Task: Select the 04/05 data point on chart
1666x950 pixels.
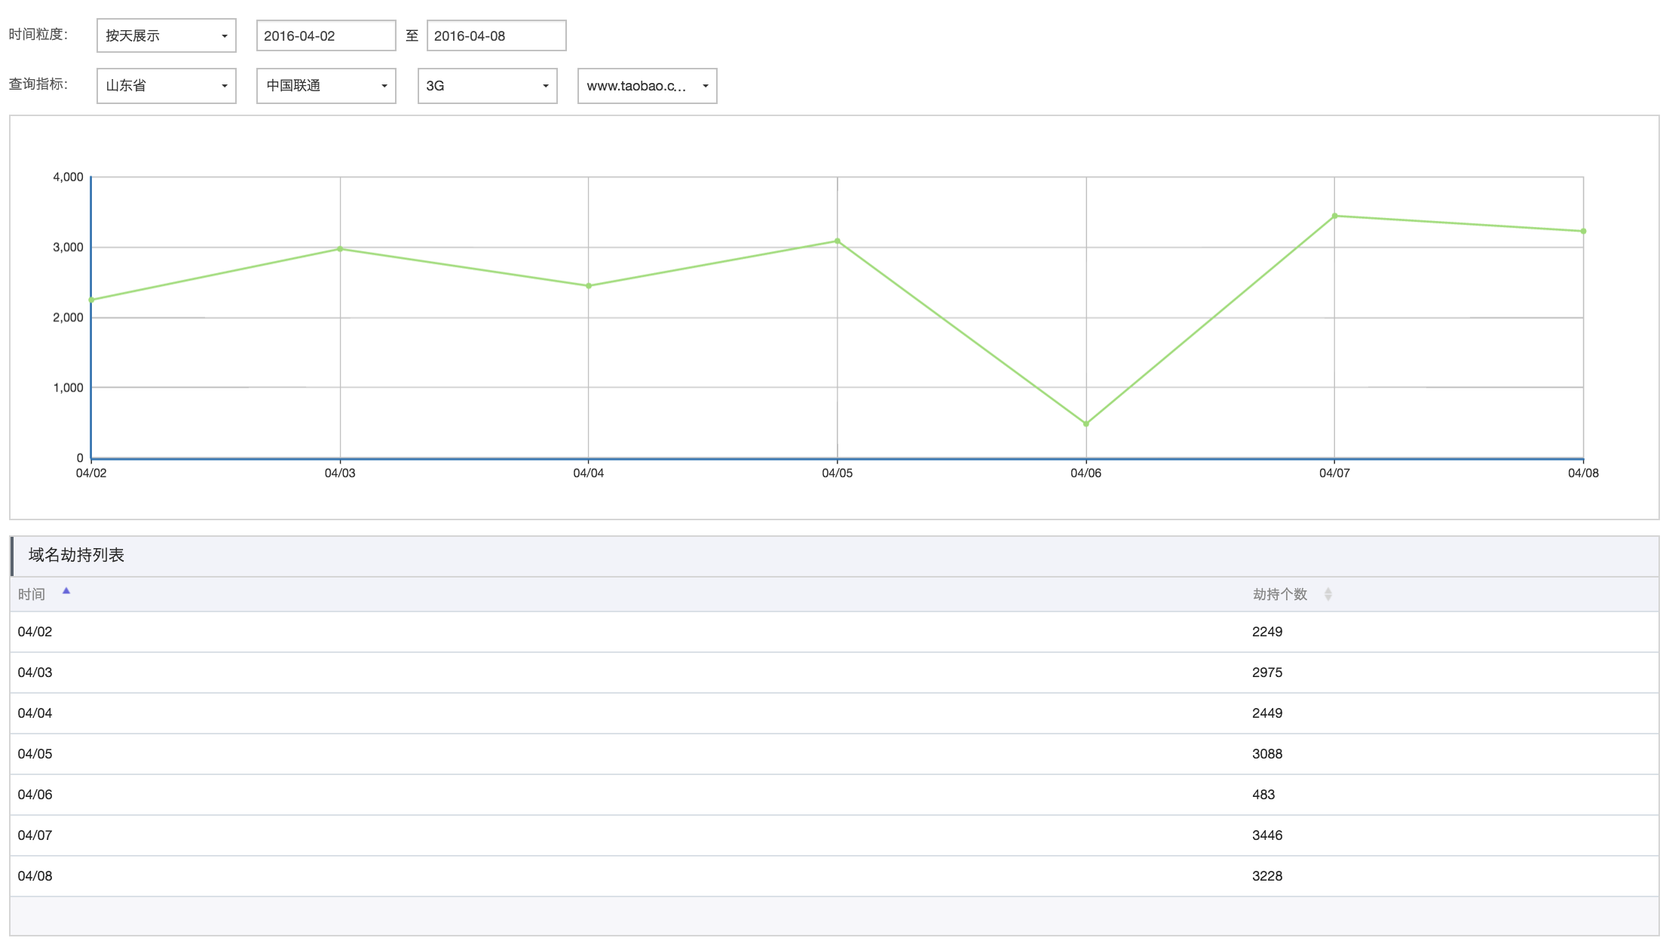Action: pyautogui.click(x=838, y=241)
